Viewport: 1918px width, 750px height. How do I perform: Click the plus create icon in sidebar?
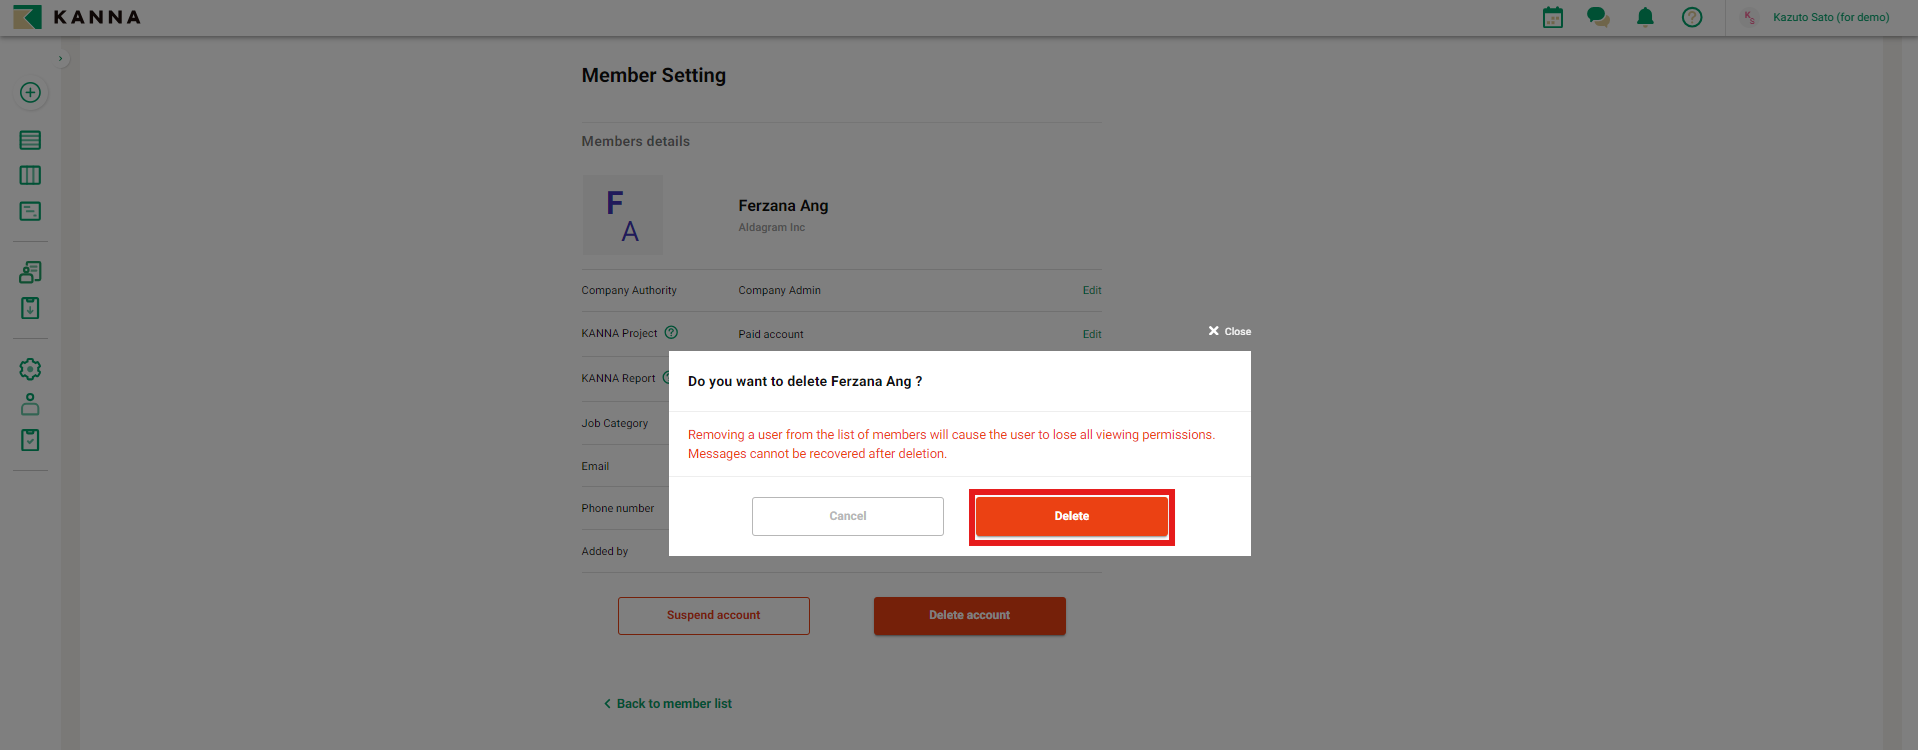(x=30, y=93)
